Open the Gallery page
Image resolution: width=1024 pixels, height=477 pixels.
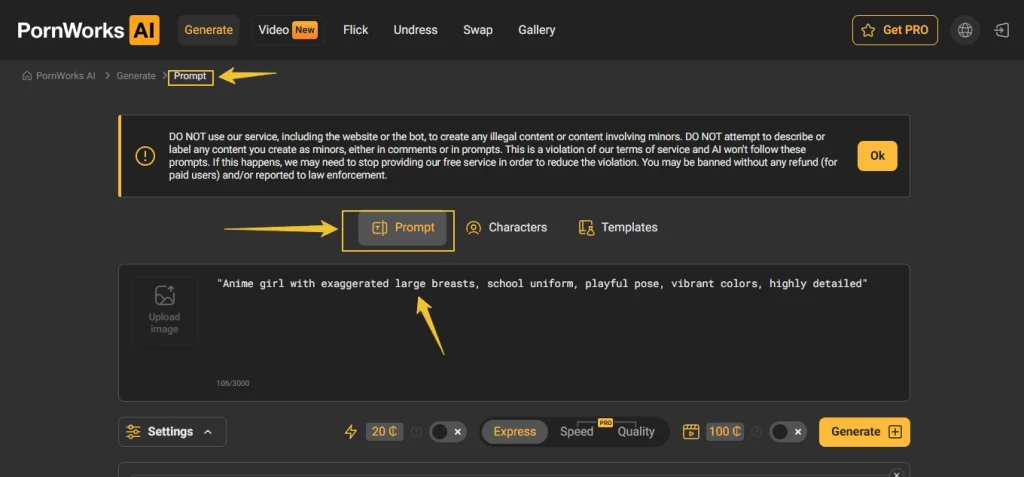537,30
